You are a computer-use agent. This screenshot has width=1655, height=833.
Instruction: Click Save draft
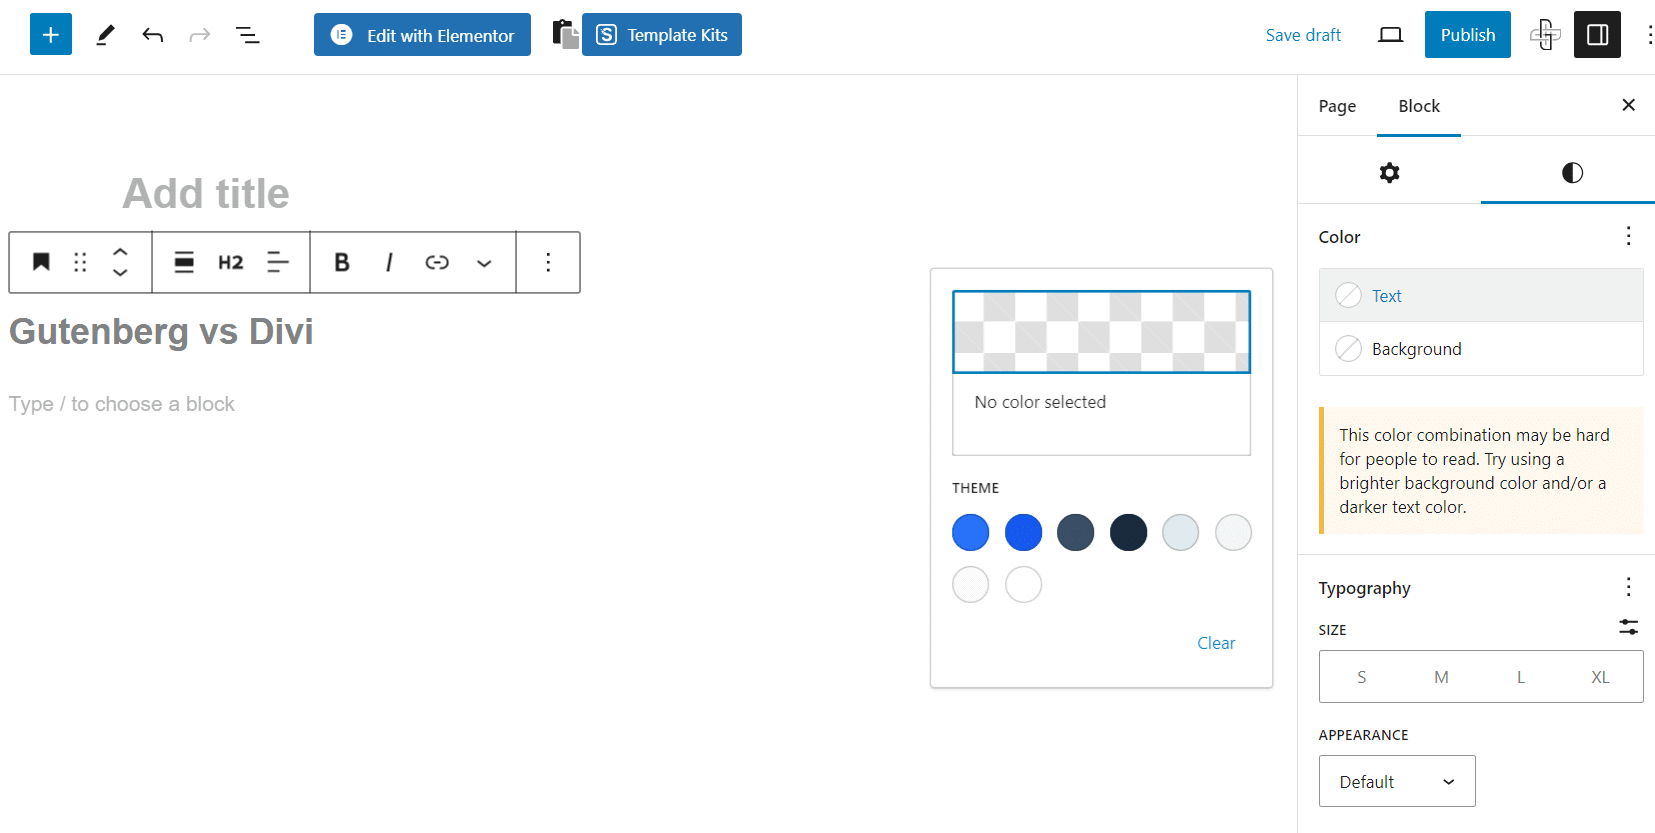[1303, 35]
